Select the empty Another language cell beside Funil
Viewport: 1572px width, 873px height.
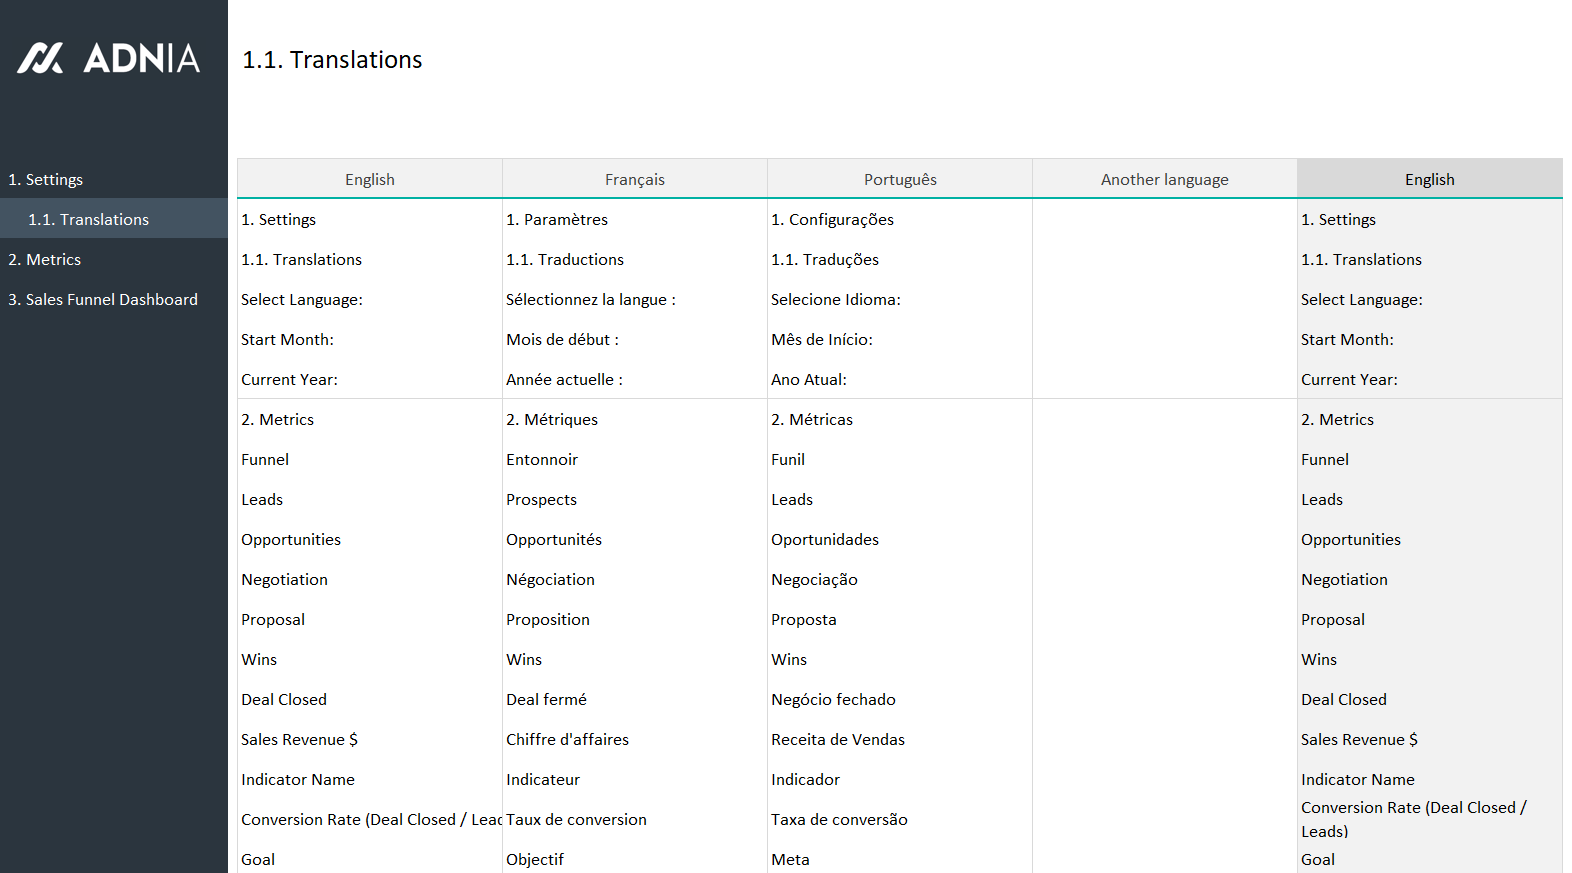click(1164, 460)
